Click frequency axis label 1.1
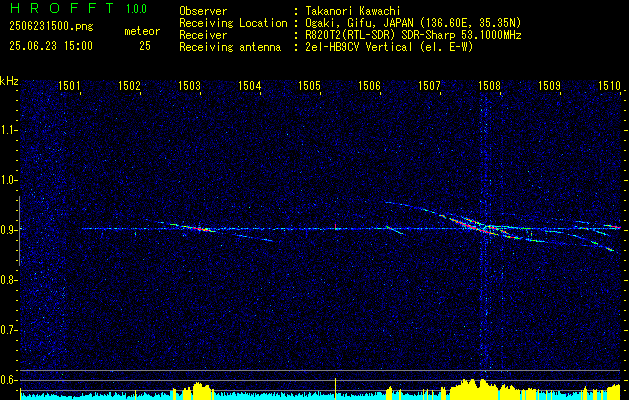 click(9, 130)
